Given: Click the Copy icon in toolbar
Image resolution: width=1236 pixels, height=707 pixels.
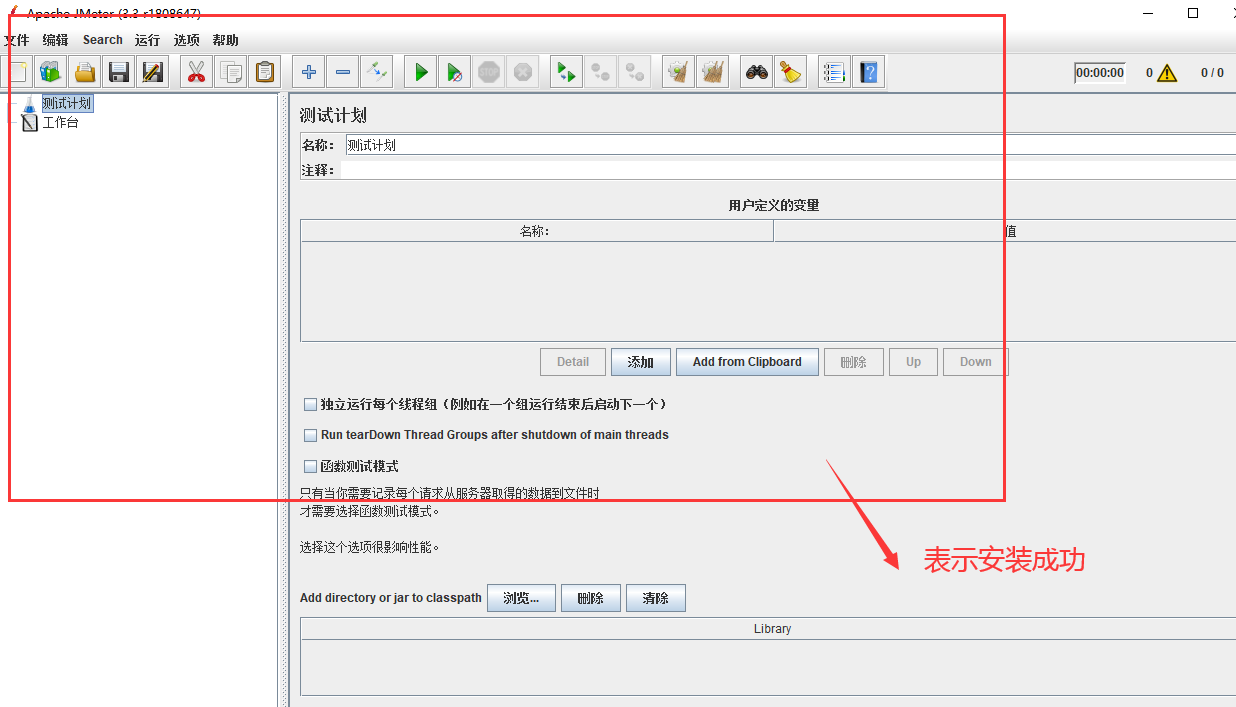Looking at the screenshot, I should (x=231, y=72).
